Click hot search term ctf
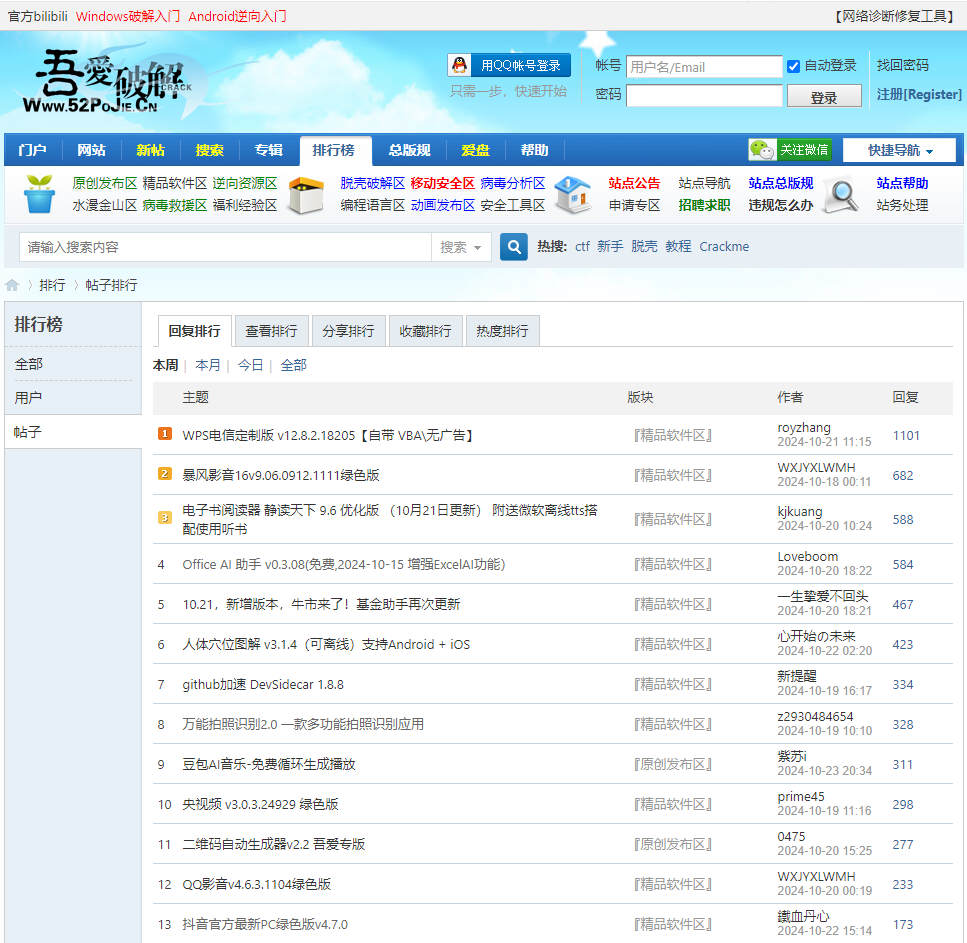Screen dimensions: 967x943 click(582, 247)
